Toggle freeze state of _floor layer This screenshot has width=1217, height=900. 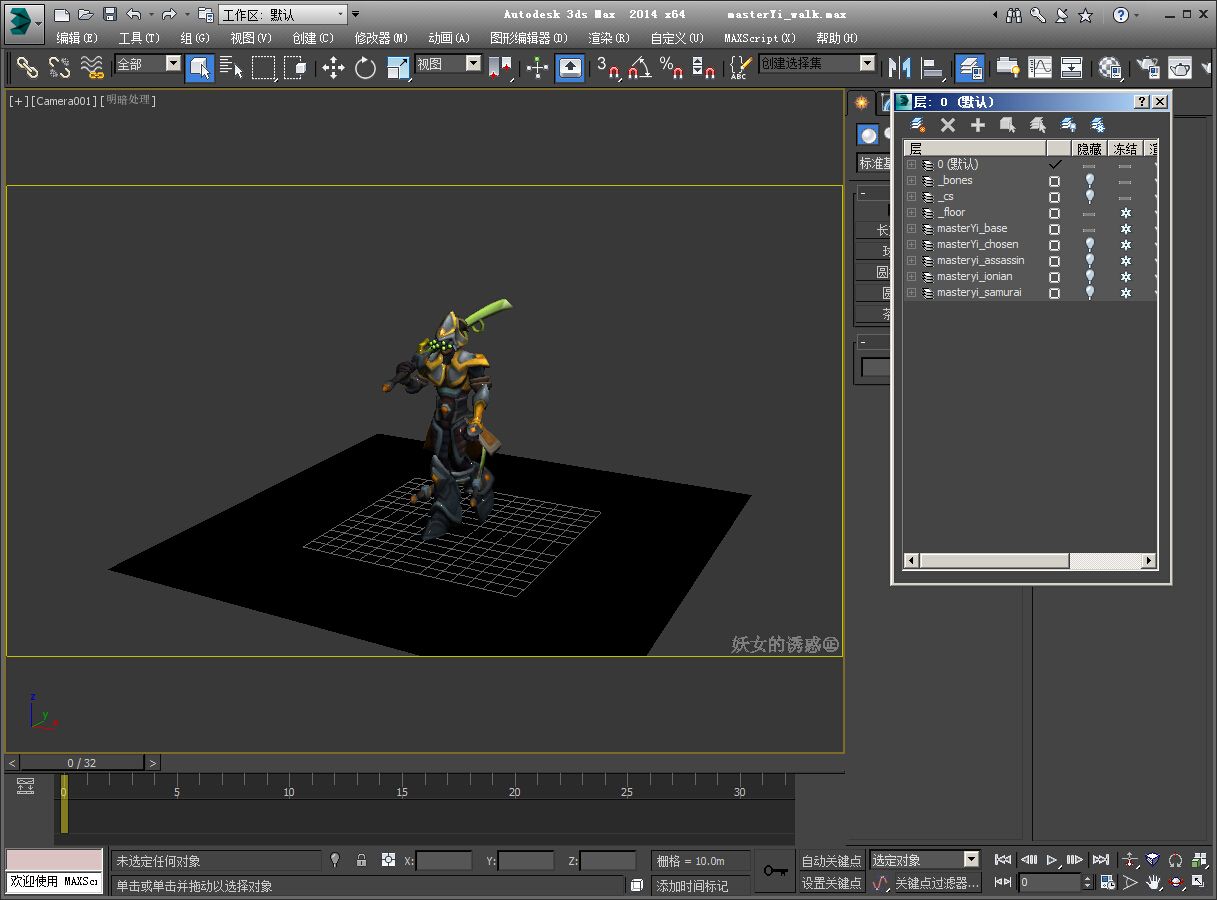click(1125, 213)
